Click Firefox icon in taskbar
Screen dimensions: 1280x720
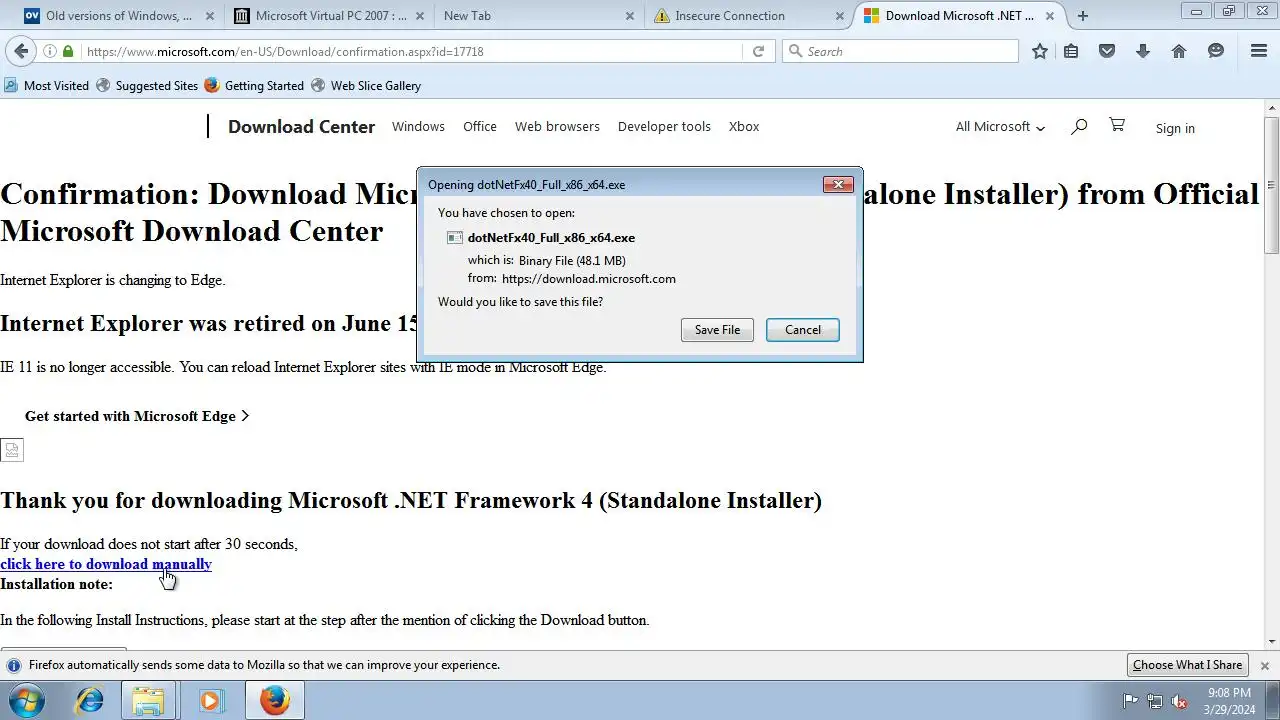click(x=274, y=701)
